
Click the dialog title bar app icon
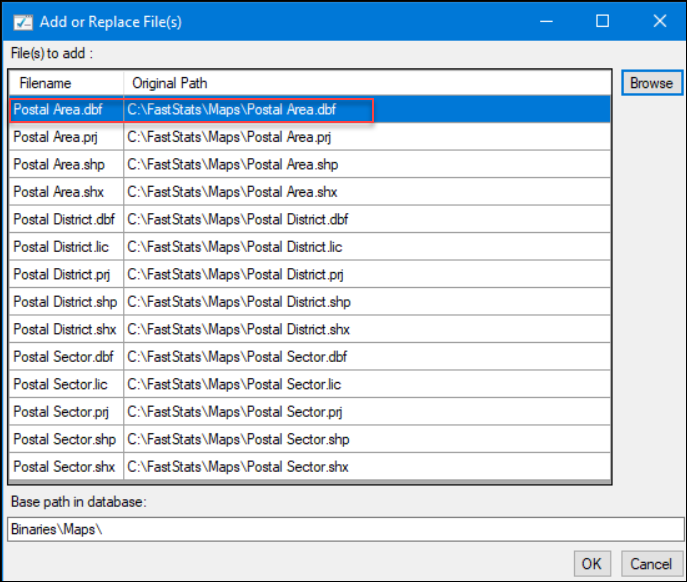pyautogui.click(x=23, y=22)
